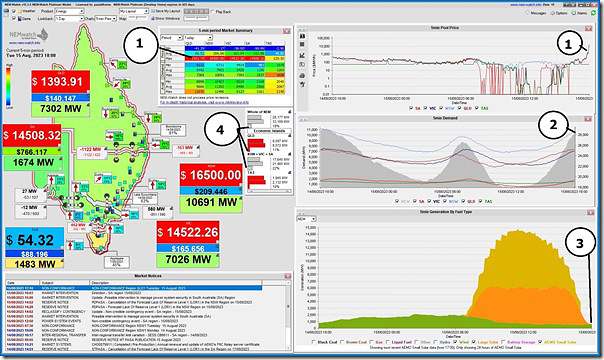Open the Product dropdown

pos(69,11)
